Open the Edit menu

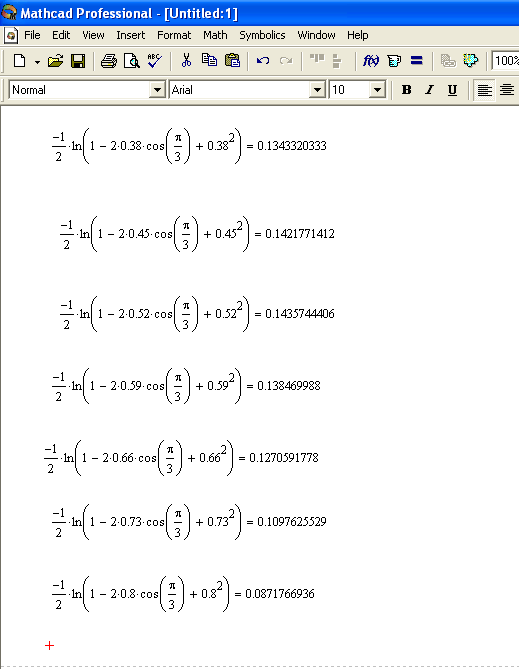coord(61,35)
